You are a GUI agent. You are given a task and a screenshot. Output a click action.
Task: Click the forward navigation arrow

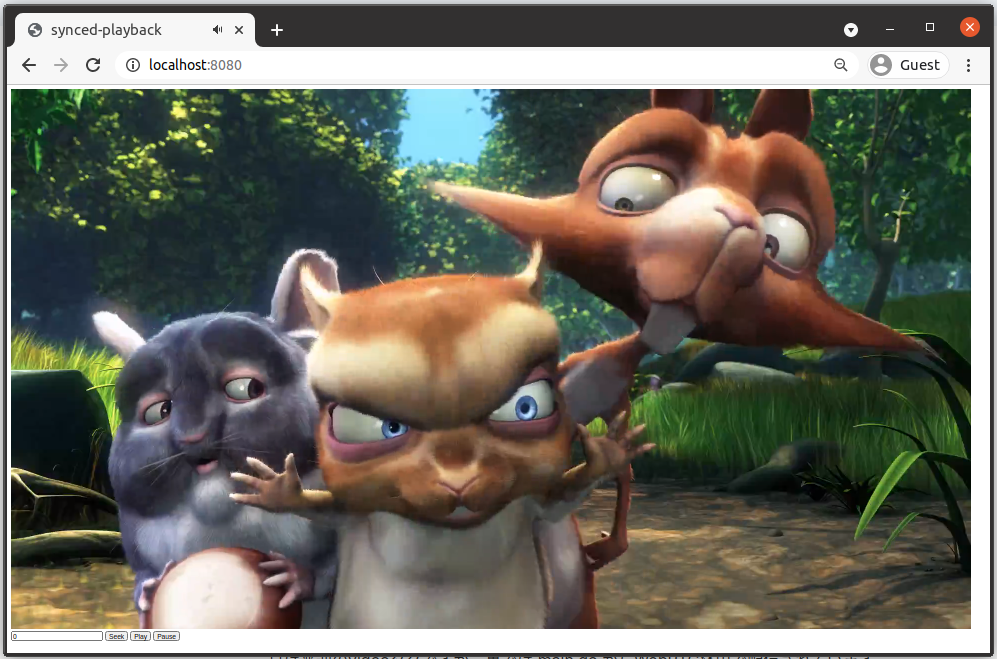click(61, 65)
